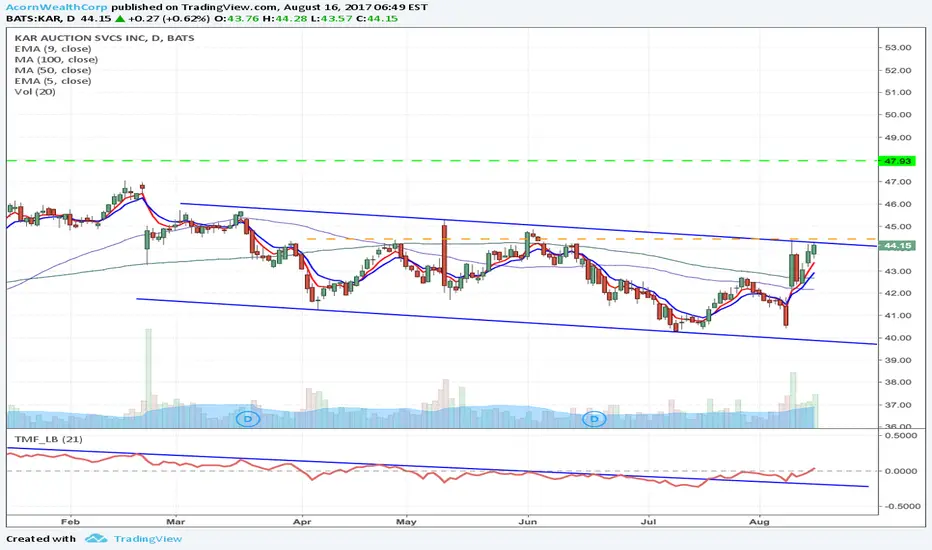Image resolution: width=932 pixels, height=550 pixels.
Task: Click the AcornWealthCorp author link
Action: pos(57,7)
